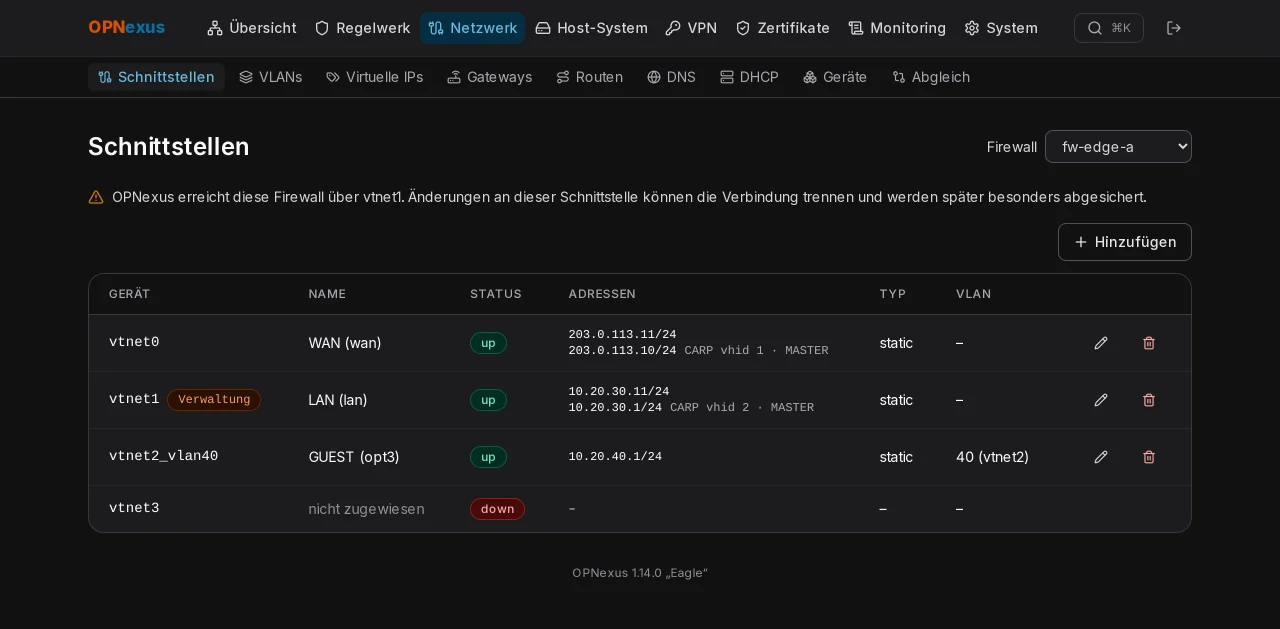
Task: Open the Virtuelle IPs tab
Action: coord(375,77)
